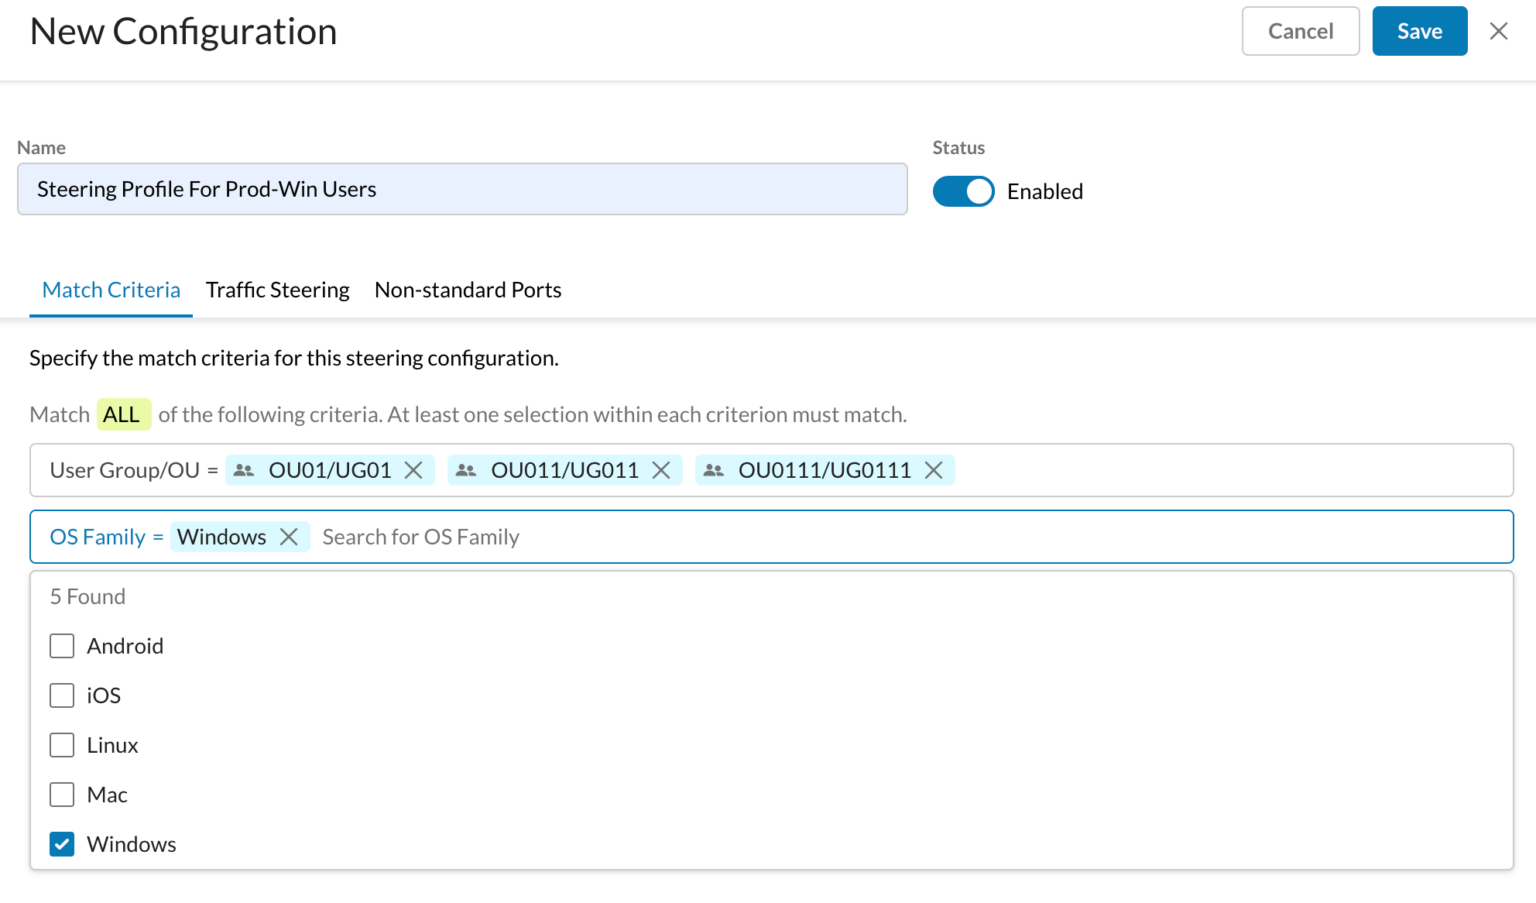This screenshot has height=903, width=1536.
Task: Close the New Configuration panel via X icon
Action: tap(1498, 31)
